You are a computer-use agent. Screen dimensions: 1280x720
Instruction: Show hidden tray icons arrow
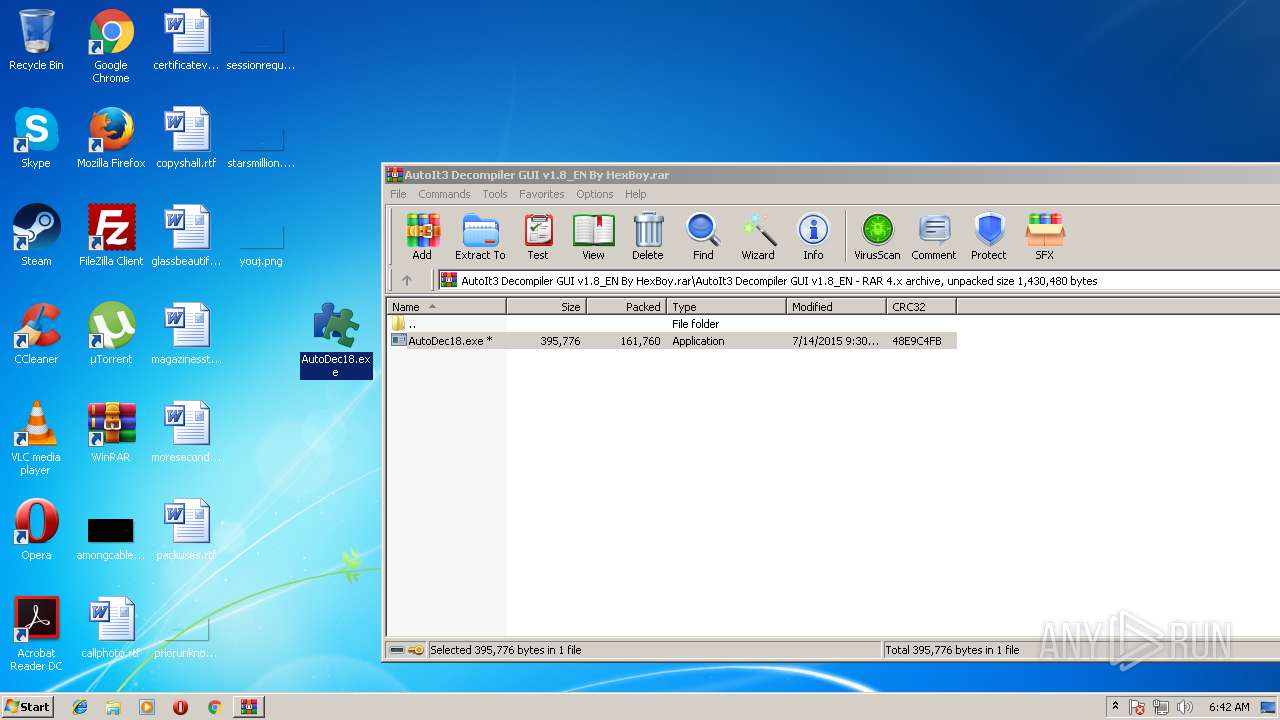click(1114, 706)
